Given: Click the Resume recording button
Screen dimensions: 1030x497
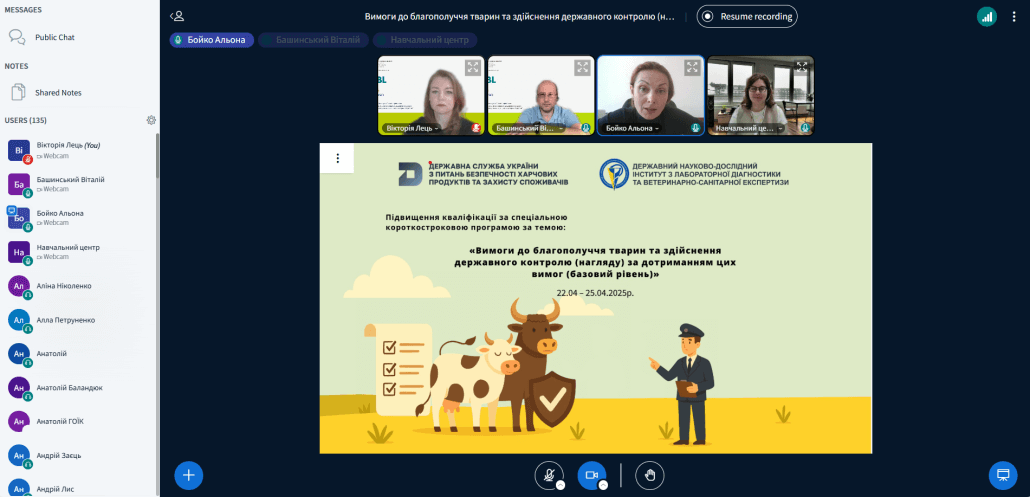Looking at the screenshot, I should click(x=747, y=16).
